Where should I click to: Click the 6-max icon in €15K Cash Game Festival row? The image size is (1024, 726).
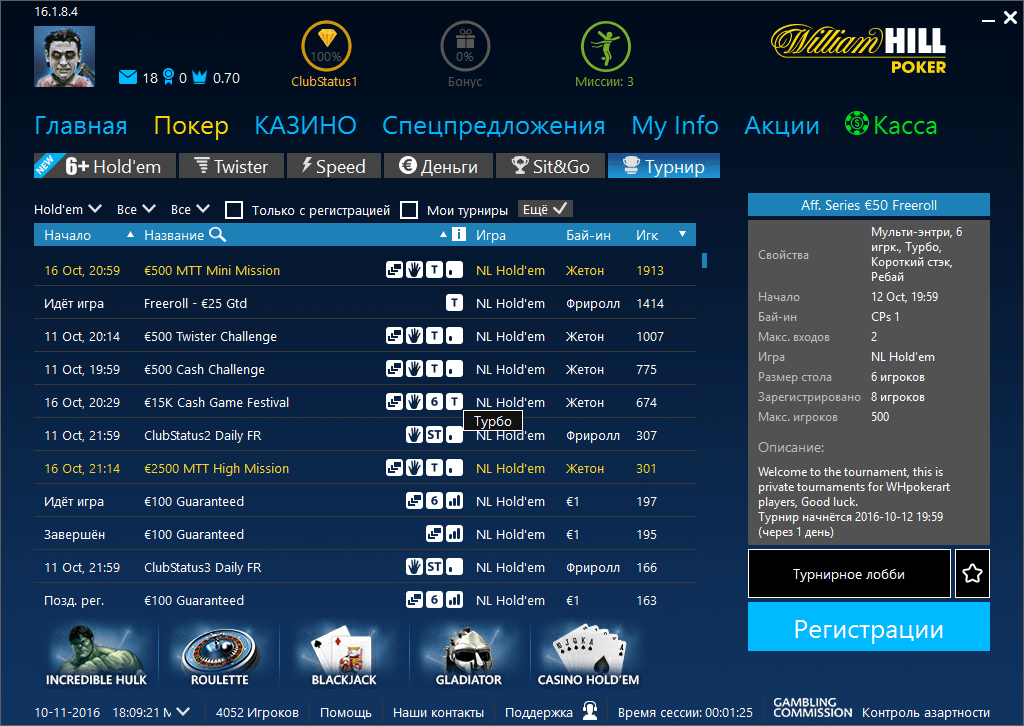click(434, 402)
